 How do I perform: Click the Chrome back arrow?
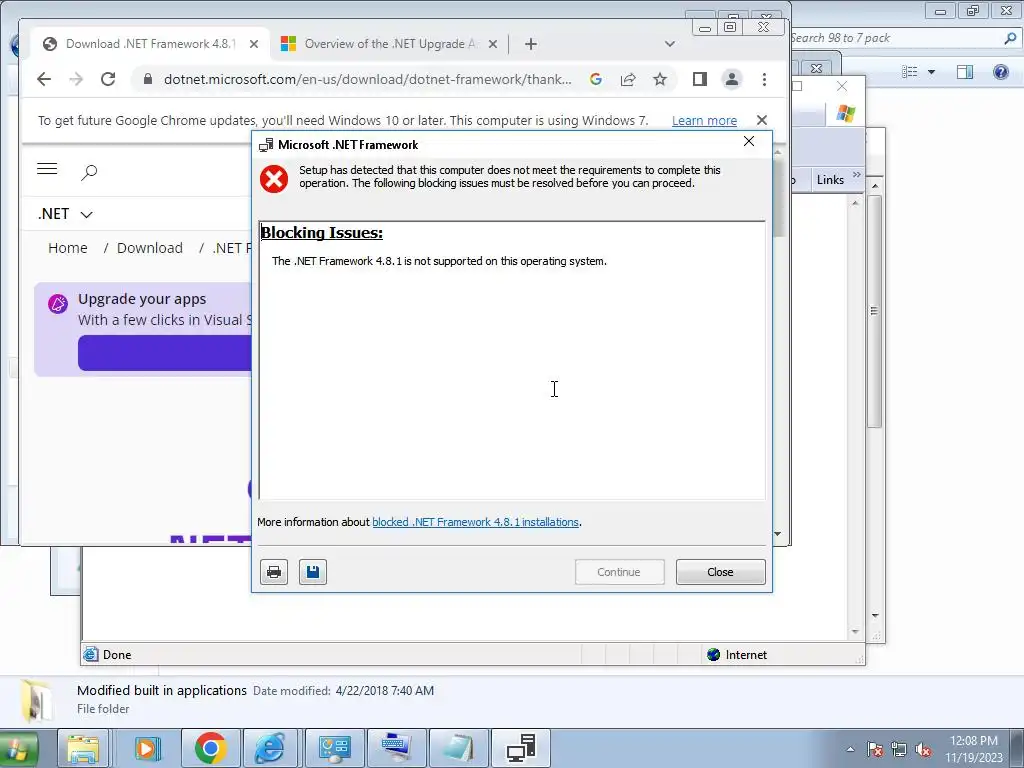[44, 79]
